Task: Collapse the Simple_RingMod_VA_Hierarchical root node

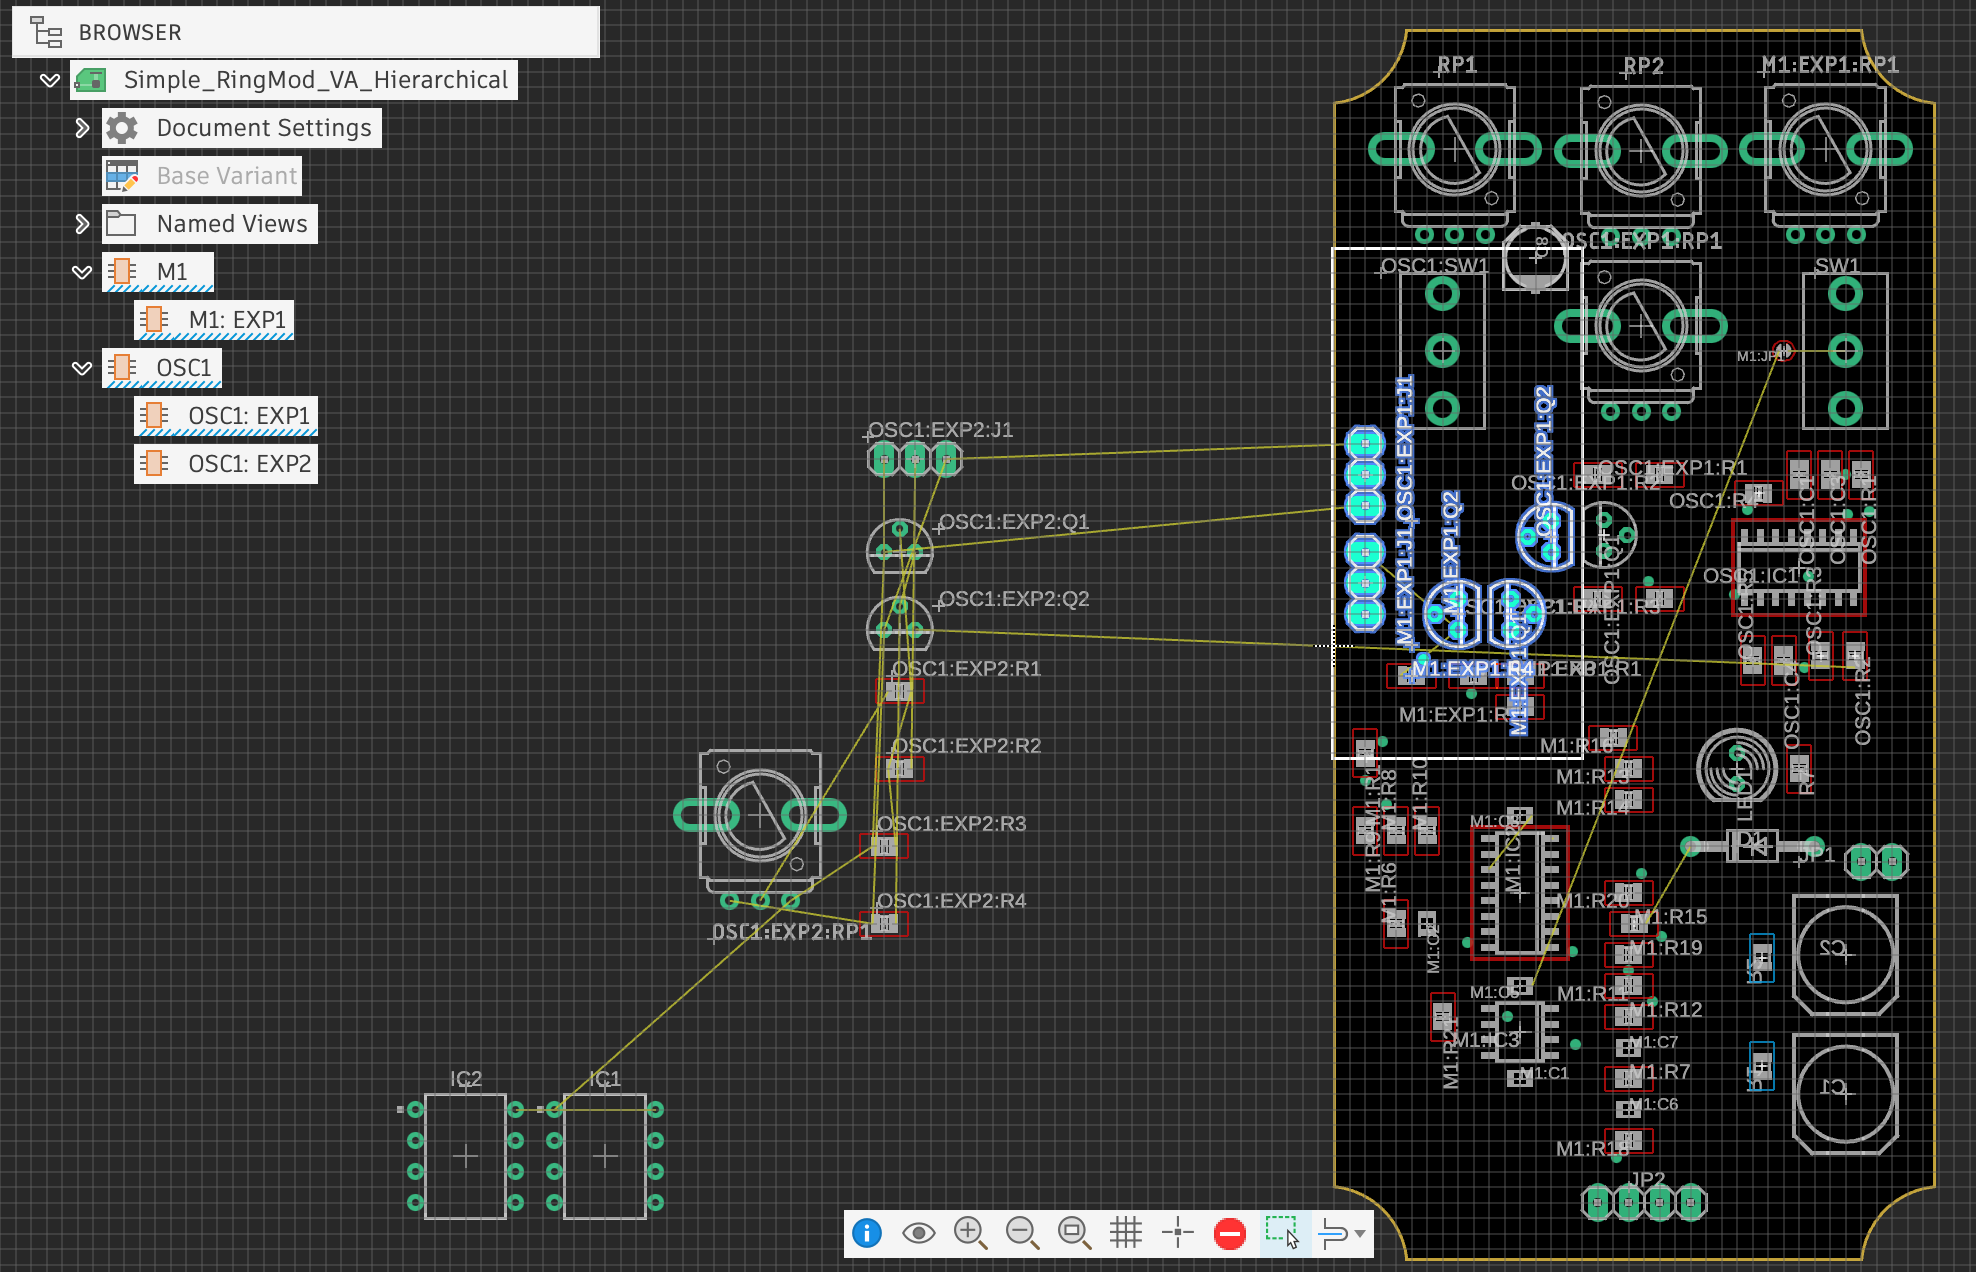Action: 50,80
